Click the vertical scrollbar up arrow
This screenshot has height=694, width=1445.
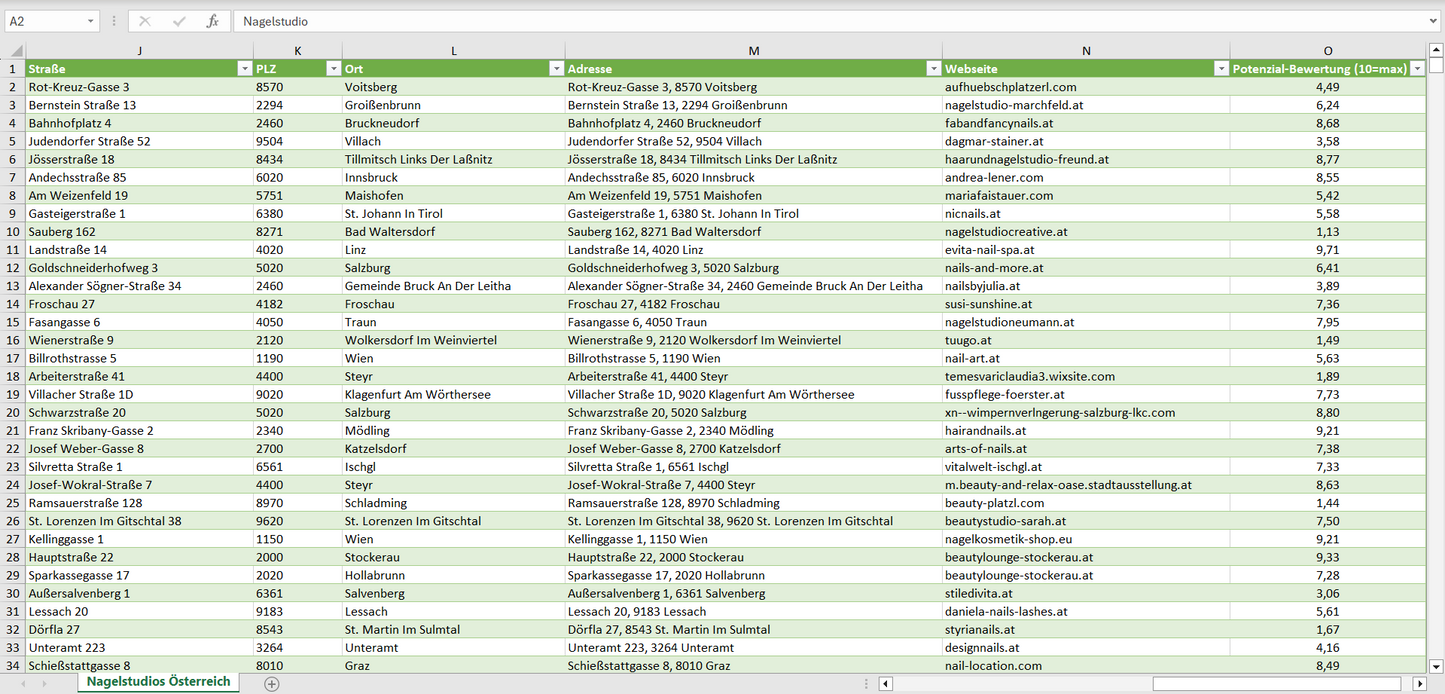click(x=1437, y=48)
